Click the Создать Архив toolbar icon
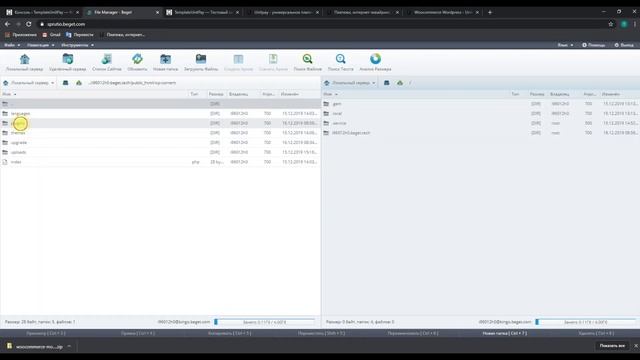 click(238, 59)
